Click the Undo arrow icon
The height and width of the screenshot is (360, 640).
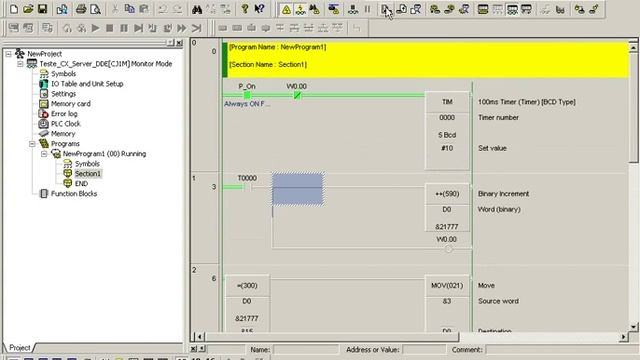pyautogui.click(x=163, y=9)
